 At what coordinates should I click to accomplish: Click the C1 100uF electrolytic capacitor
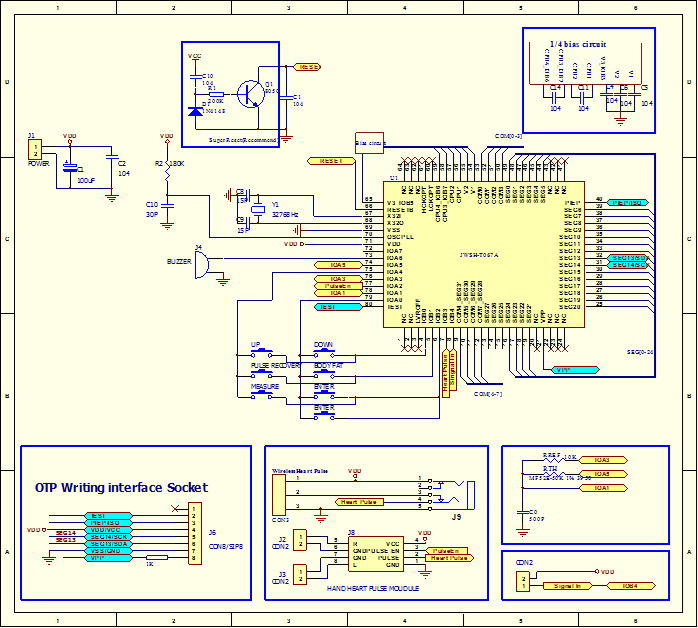click(70, 167)
